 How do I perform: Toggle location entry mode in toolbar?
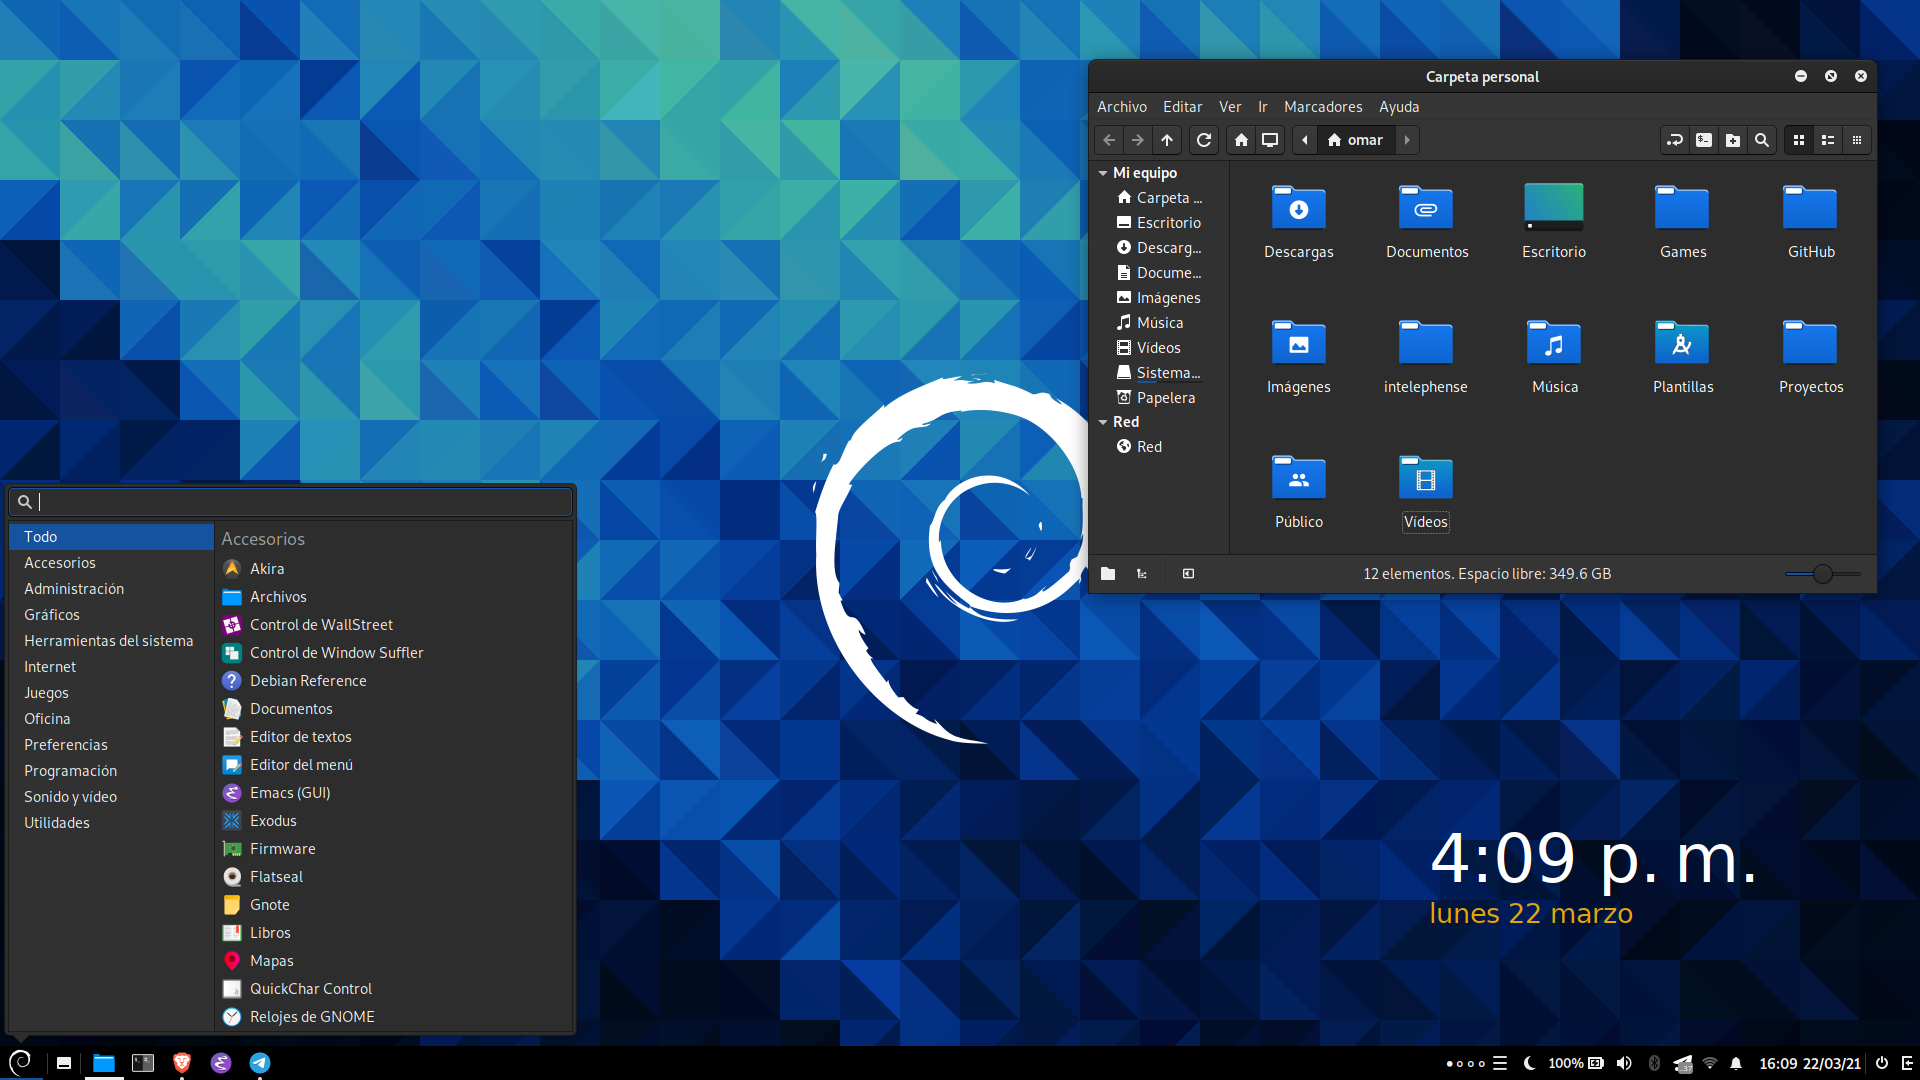click(x=1675, y=140)
